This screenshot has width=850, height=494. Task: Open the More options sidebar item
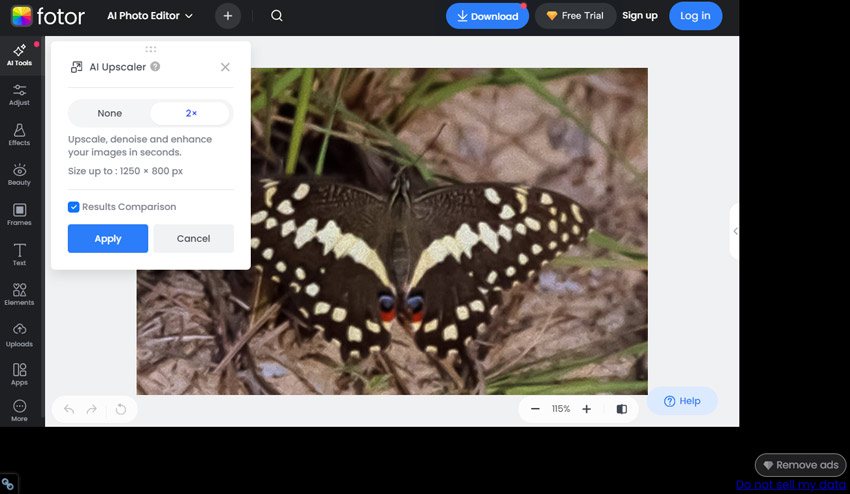tap(20, 410)
